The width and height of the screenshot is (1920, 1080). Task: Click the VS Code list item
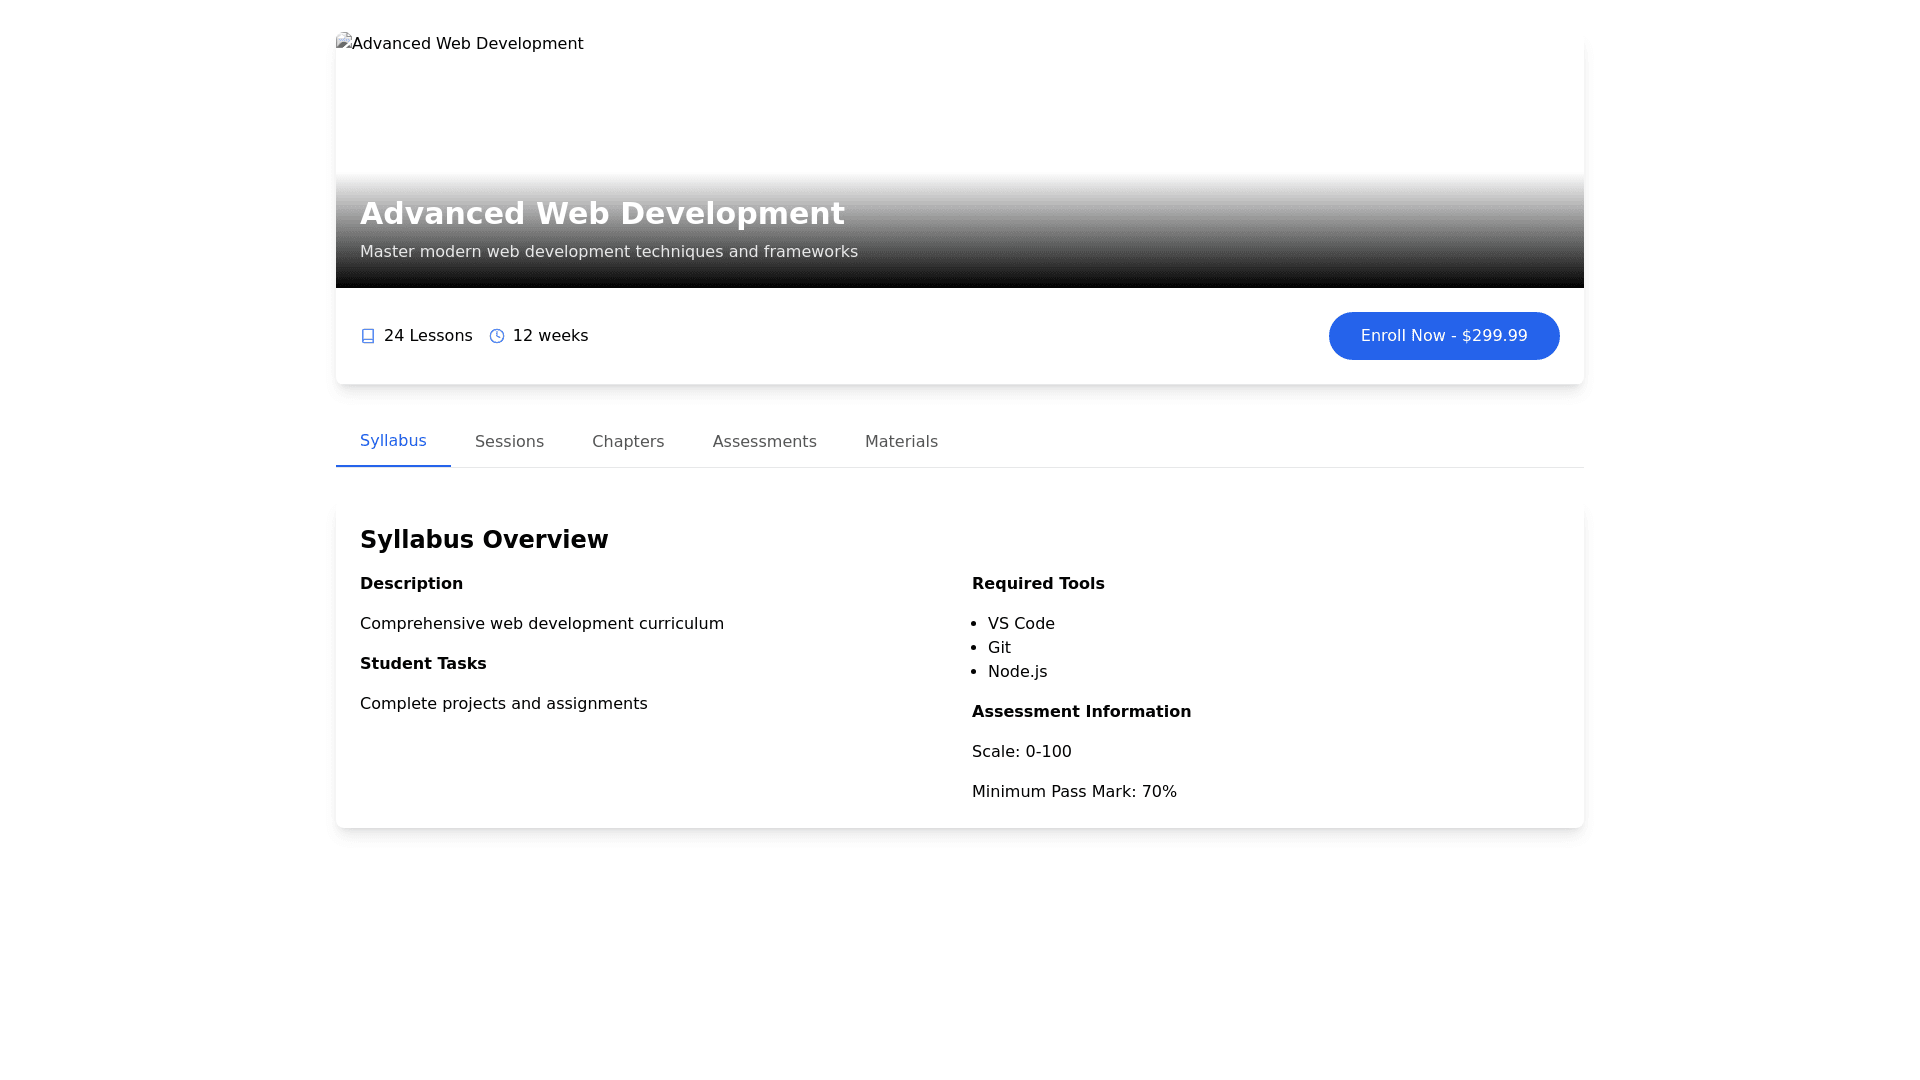coord(1021,624)
